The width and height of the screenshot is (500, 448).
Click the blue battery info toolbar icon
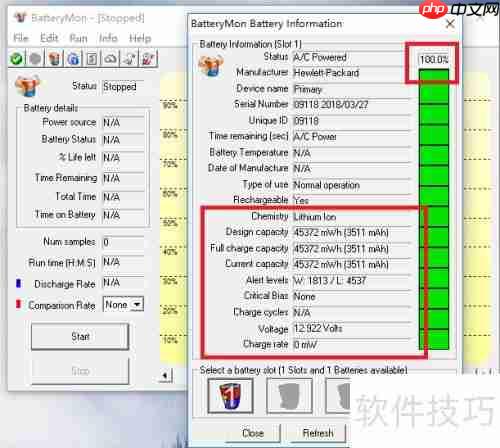[73, 59]
